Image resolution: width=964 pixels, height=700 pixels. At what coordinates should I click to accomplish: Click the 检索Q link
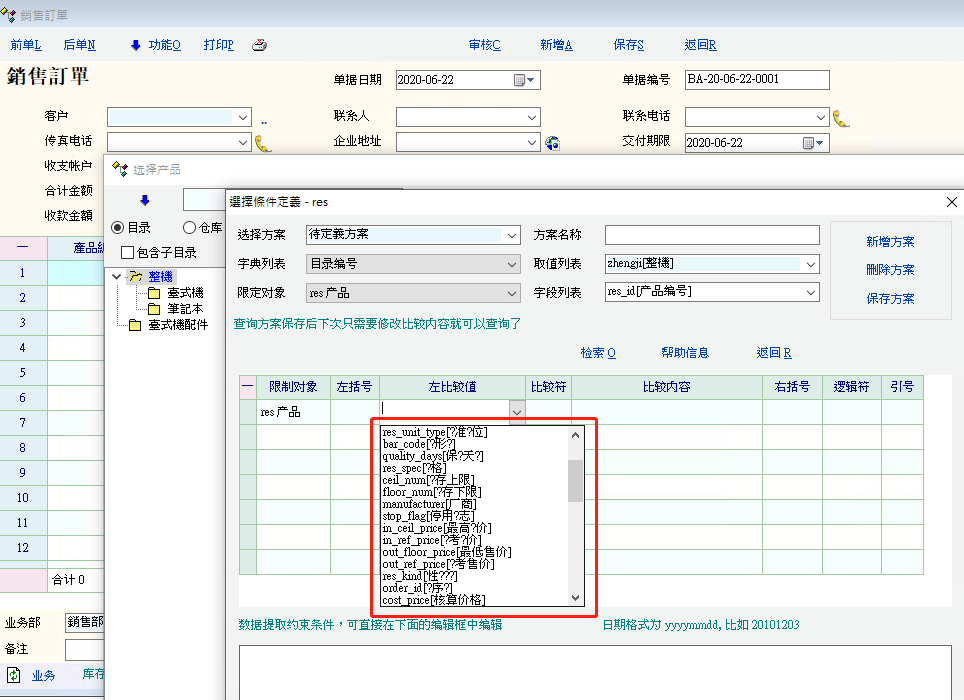point(597,353)
